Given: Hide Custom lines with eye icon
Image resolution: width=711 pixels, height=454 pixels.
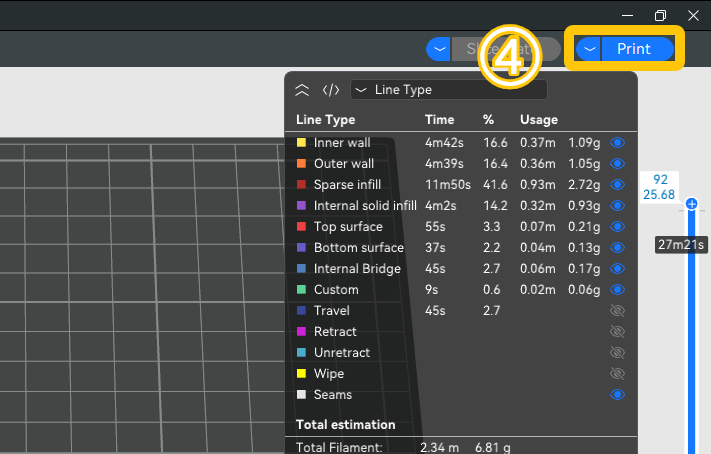Looking at the screenshot, I should pos(618,289).
